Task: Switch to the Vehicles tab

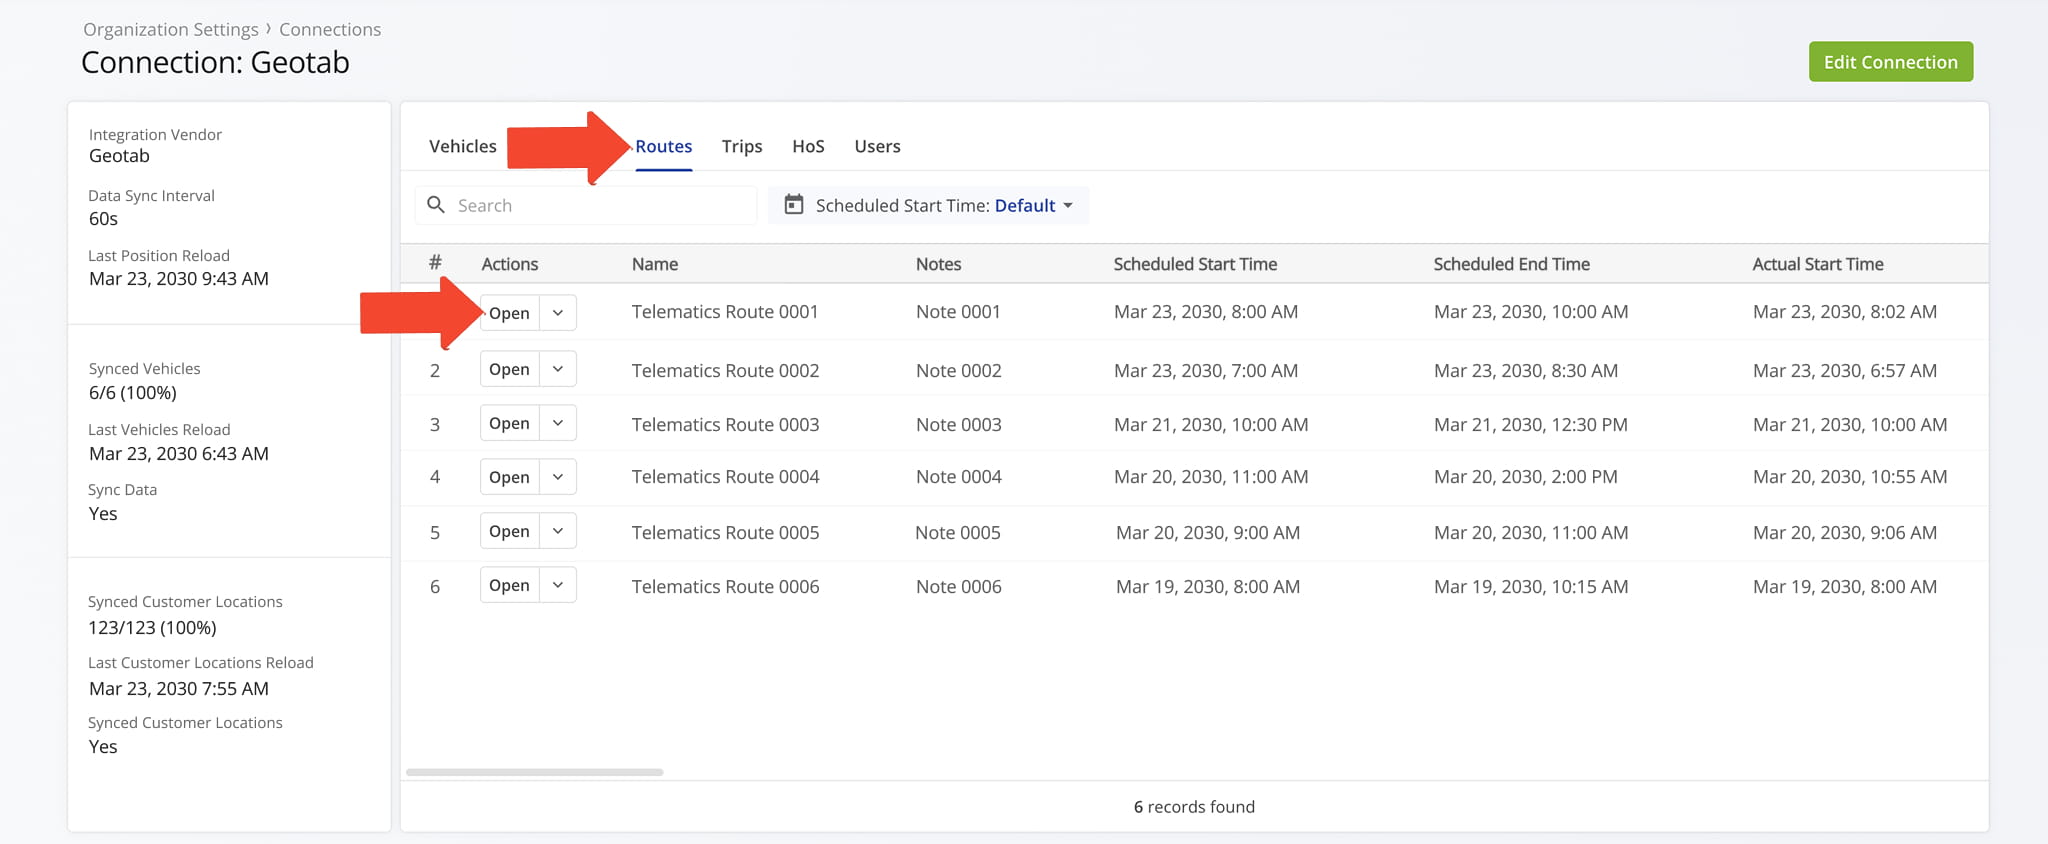Action: pyautogui.click(x=462, y=146)
